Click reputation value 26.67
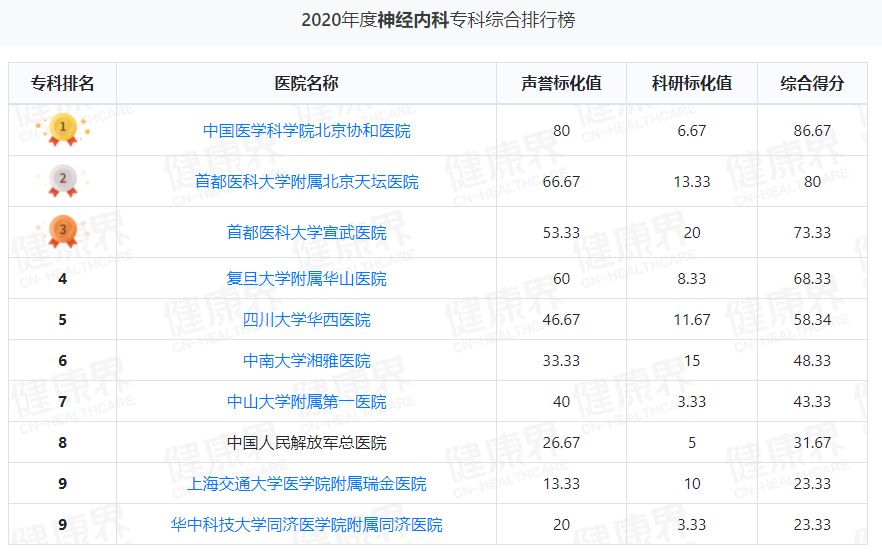Image resolution: width=882 pixels, height=560 pixels. 561,442
